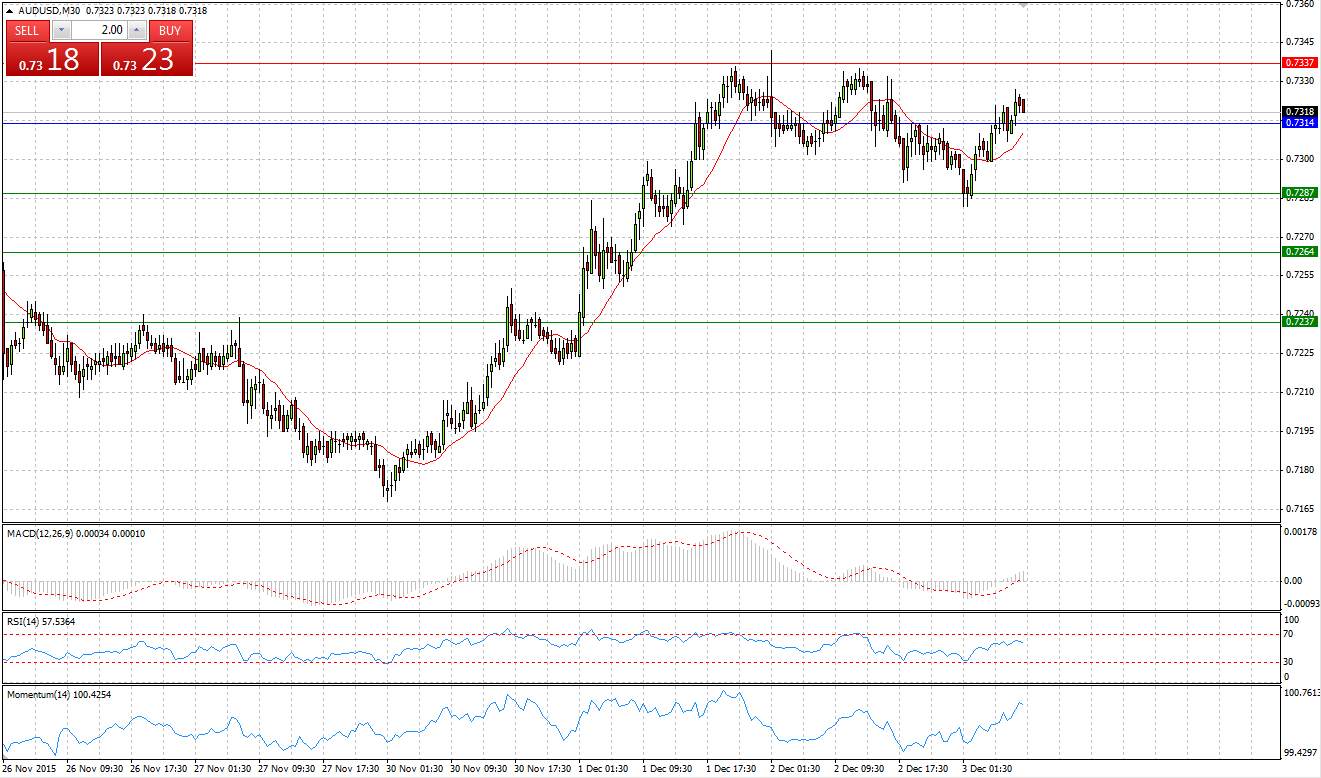Increase trade volume with the up arrow
The image size is (1321, 778).
point(137,30)
